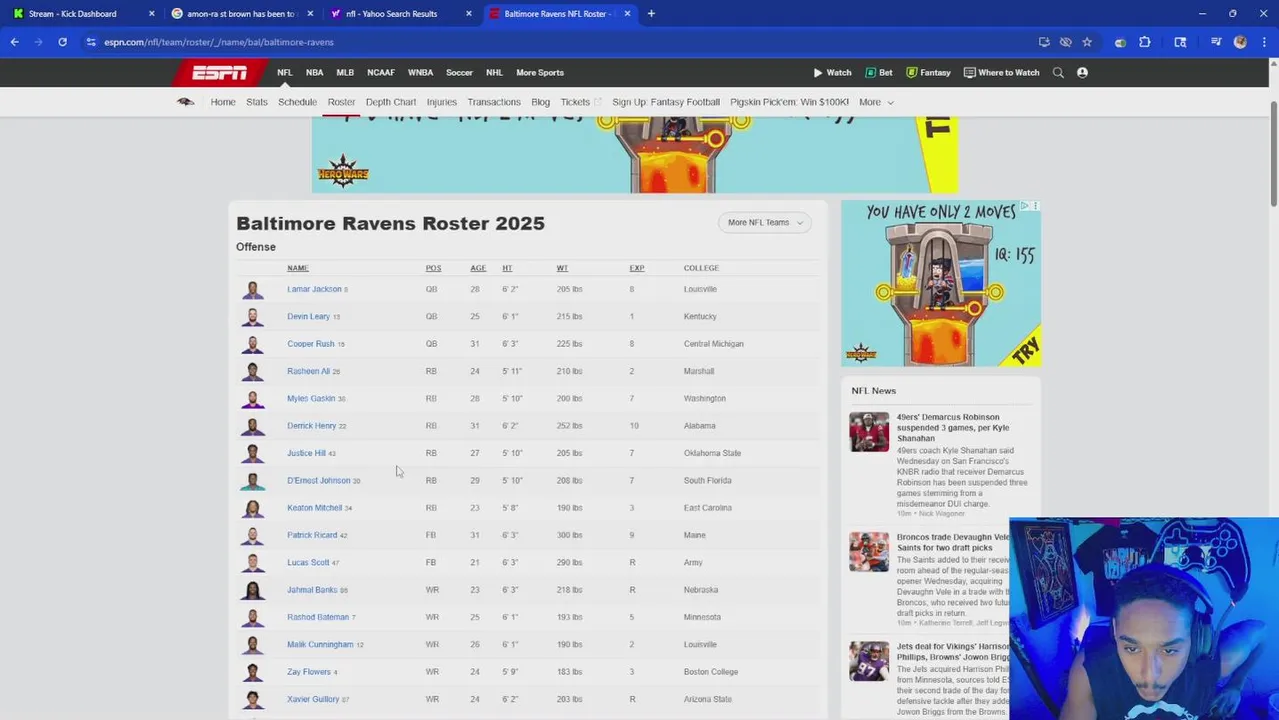Click the POS column header

433,268
